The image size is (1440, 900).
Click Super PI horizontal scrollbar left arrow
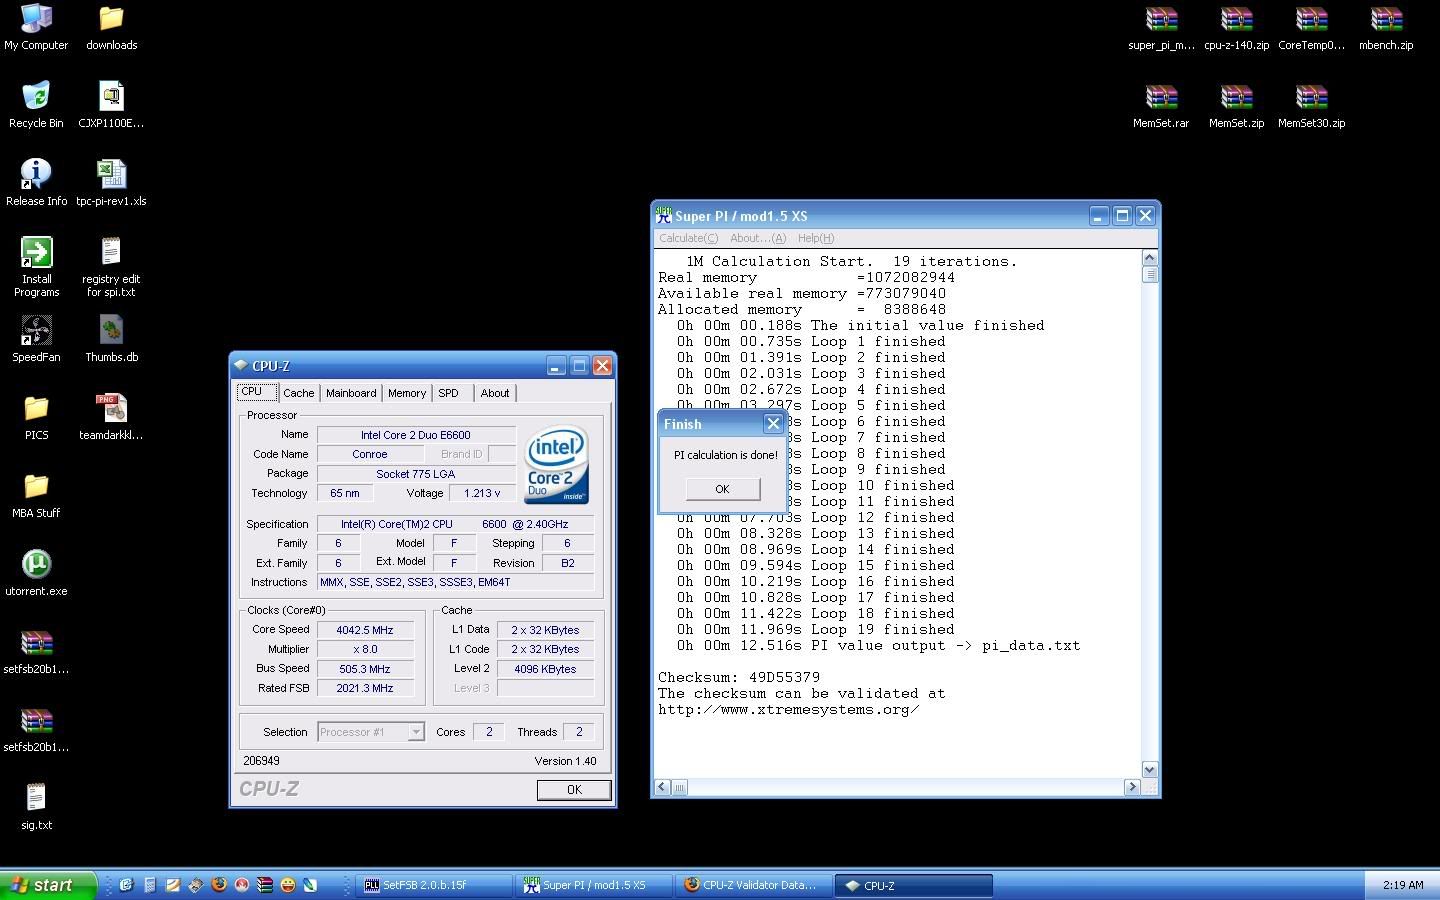tap(662, 787)
